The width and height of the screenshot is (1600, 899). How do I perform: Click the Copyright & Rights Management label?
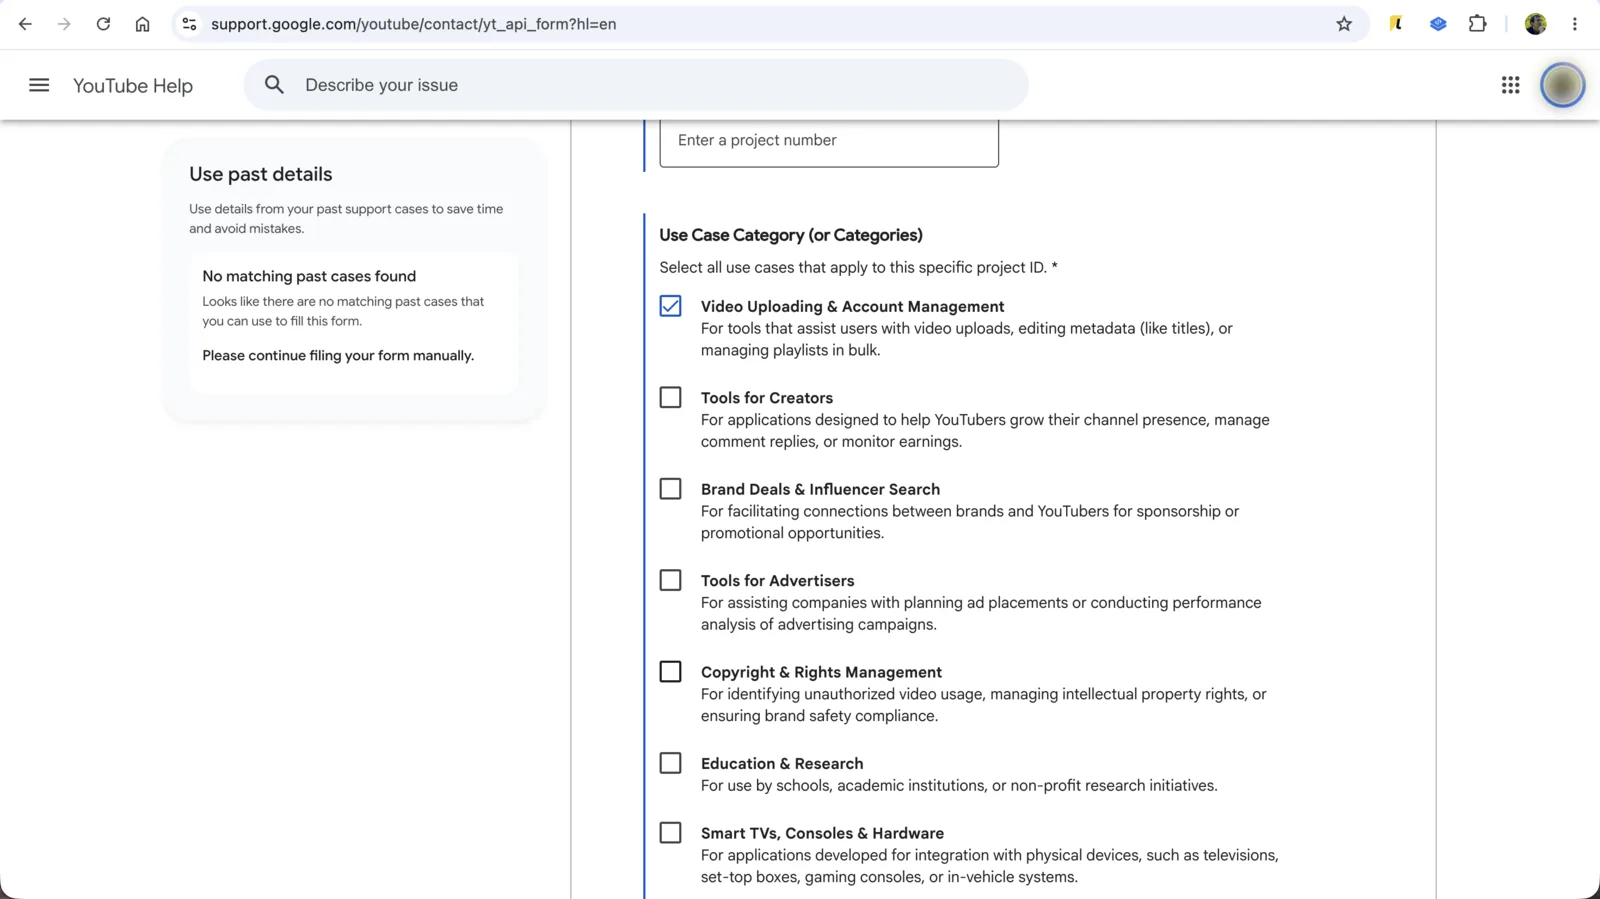[x=821, y=672]
